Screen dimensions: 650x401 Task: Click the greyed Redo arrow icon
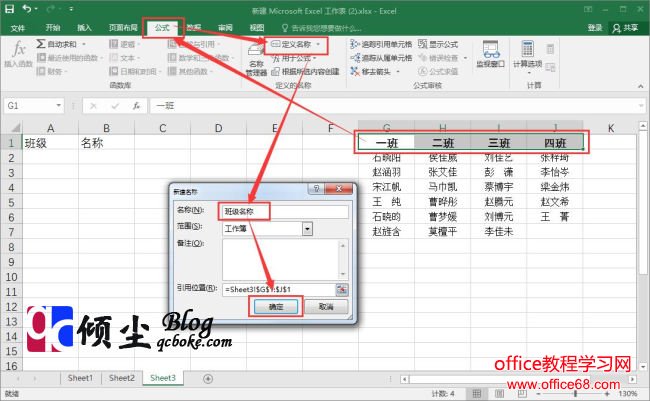pos(50,9)
